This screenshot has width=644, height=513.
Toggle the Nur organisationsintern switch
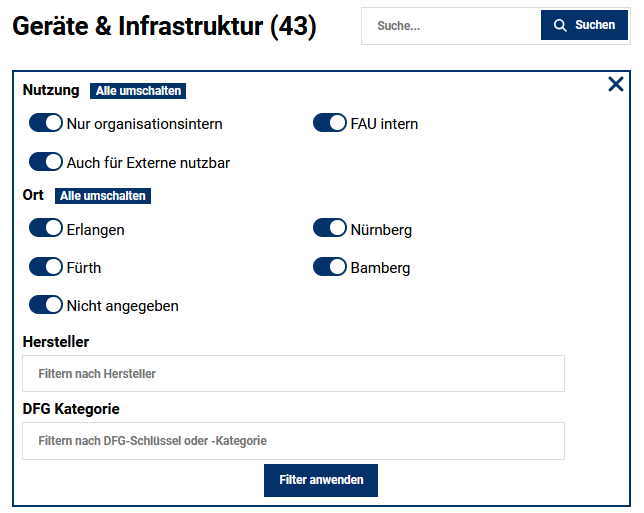point(46,123)
